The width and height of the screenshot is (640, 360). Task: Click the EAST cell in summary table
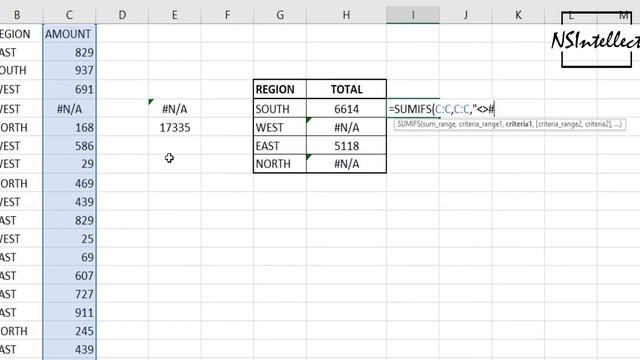pos(280,146)
